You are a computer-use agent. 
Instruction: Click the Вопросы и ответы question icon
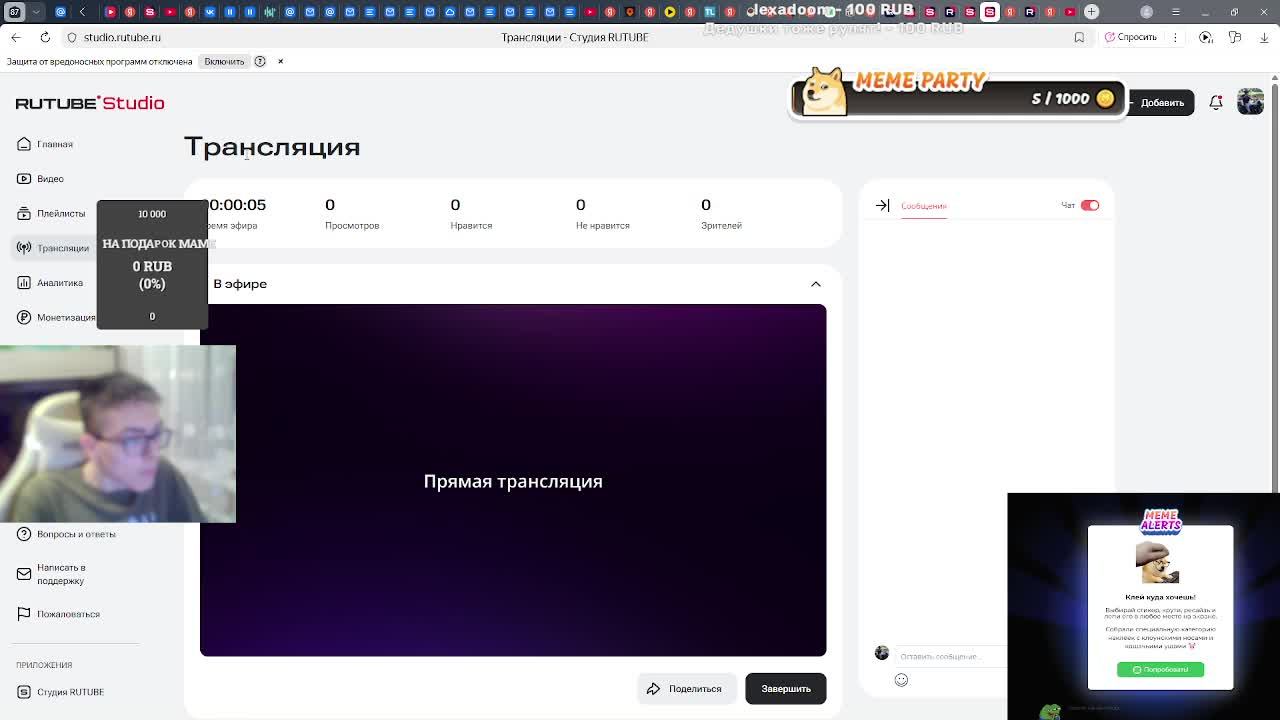[24, 534]
